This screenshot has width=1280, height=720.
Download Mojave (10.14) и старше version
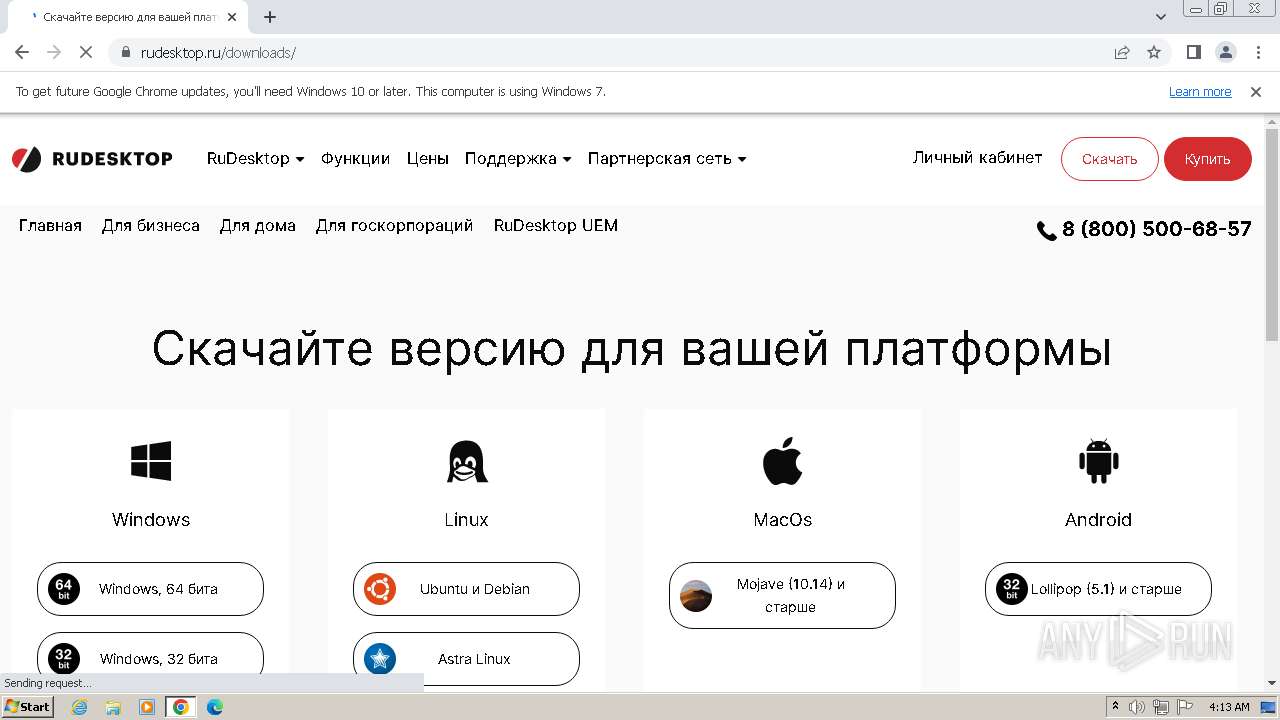pyautogui.click(x=782, y=595)
